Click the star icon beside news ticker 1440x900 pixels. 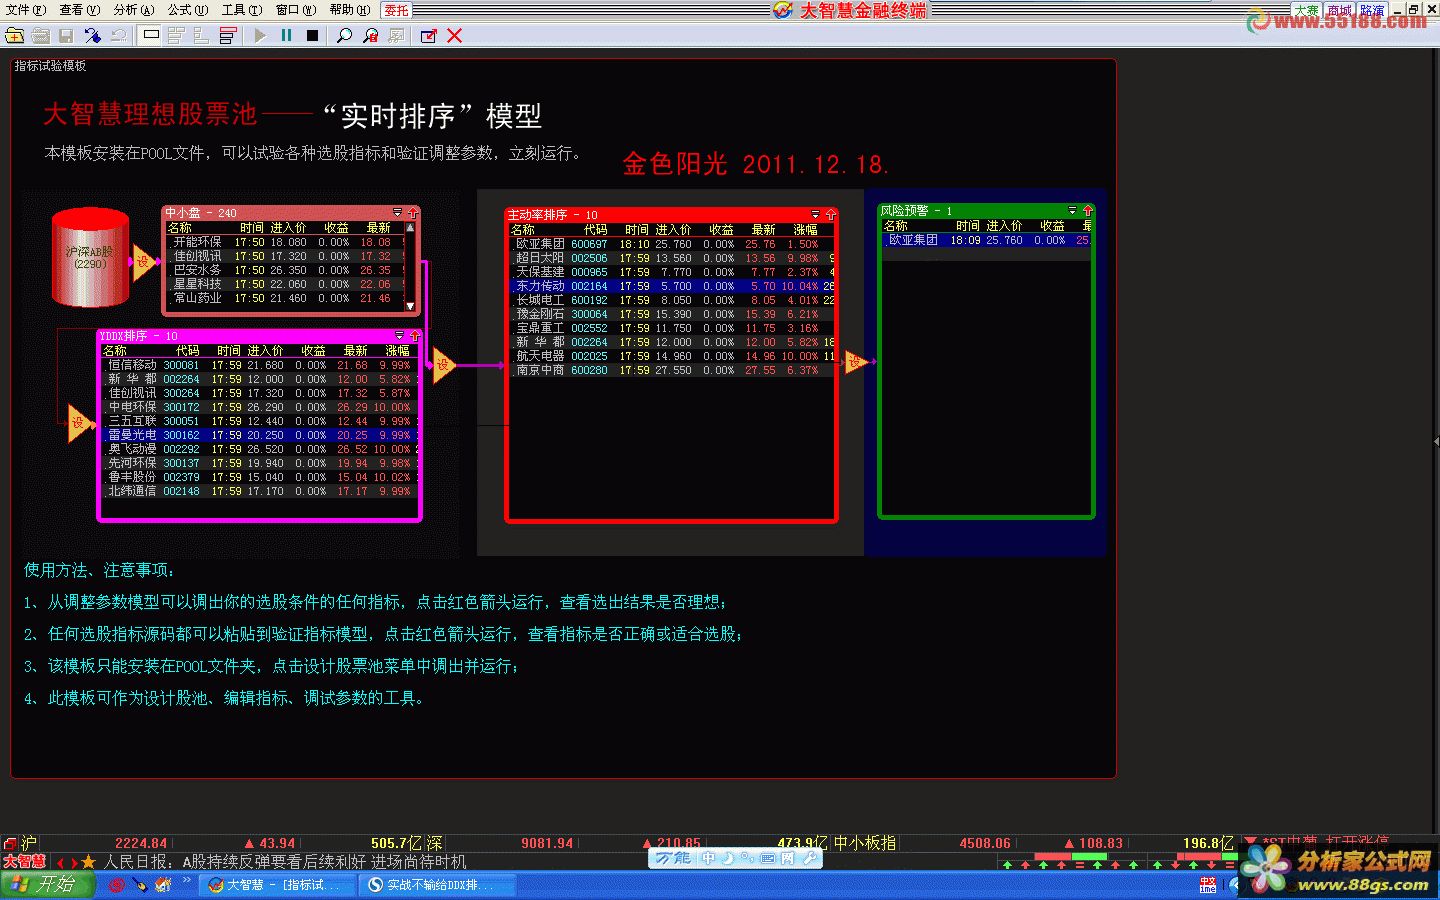88,862
